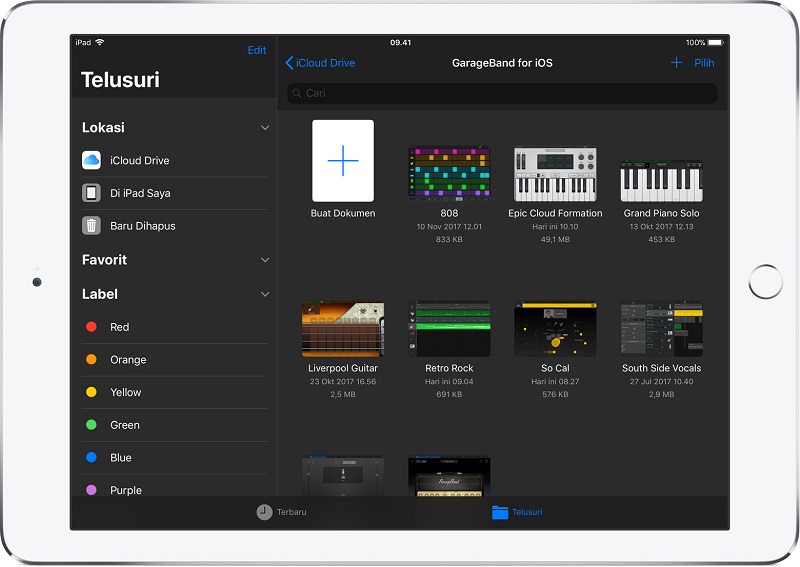Tap the Liverpool Guitar file name
This screenshot has height=567, width=800.
coord(343,368)
